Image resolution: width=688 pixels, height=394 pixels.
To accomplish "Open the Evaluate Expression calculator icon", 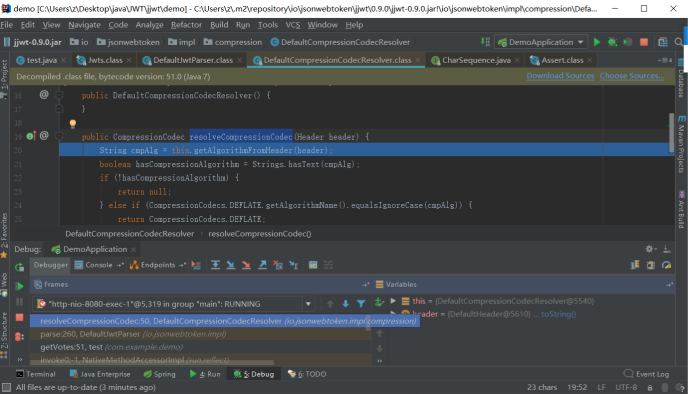I will pos(313,265).
